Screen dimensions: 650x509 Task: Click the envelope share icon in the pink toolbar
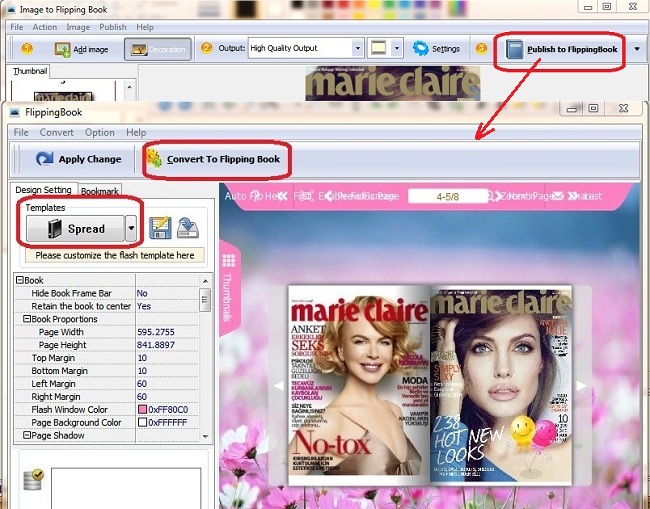[x=558, y=196]
